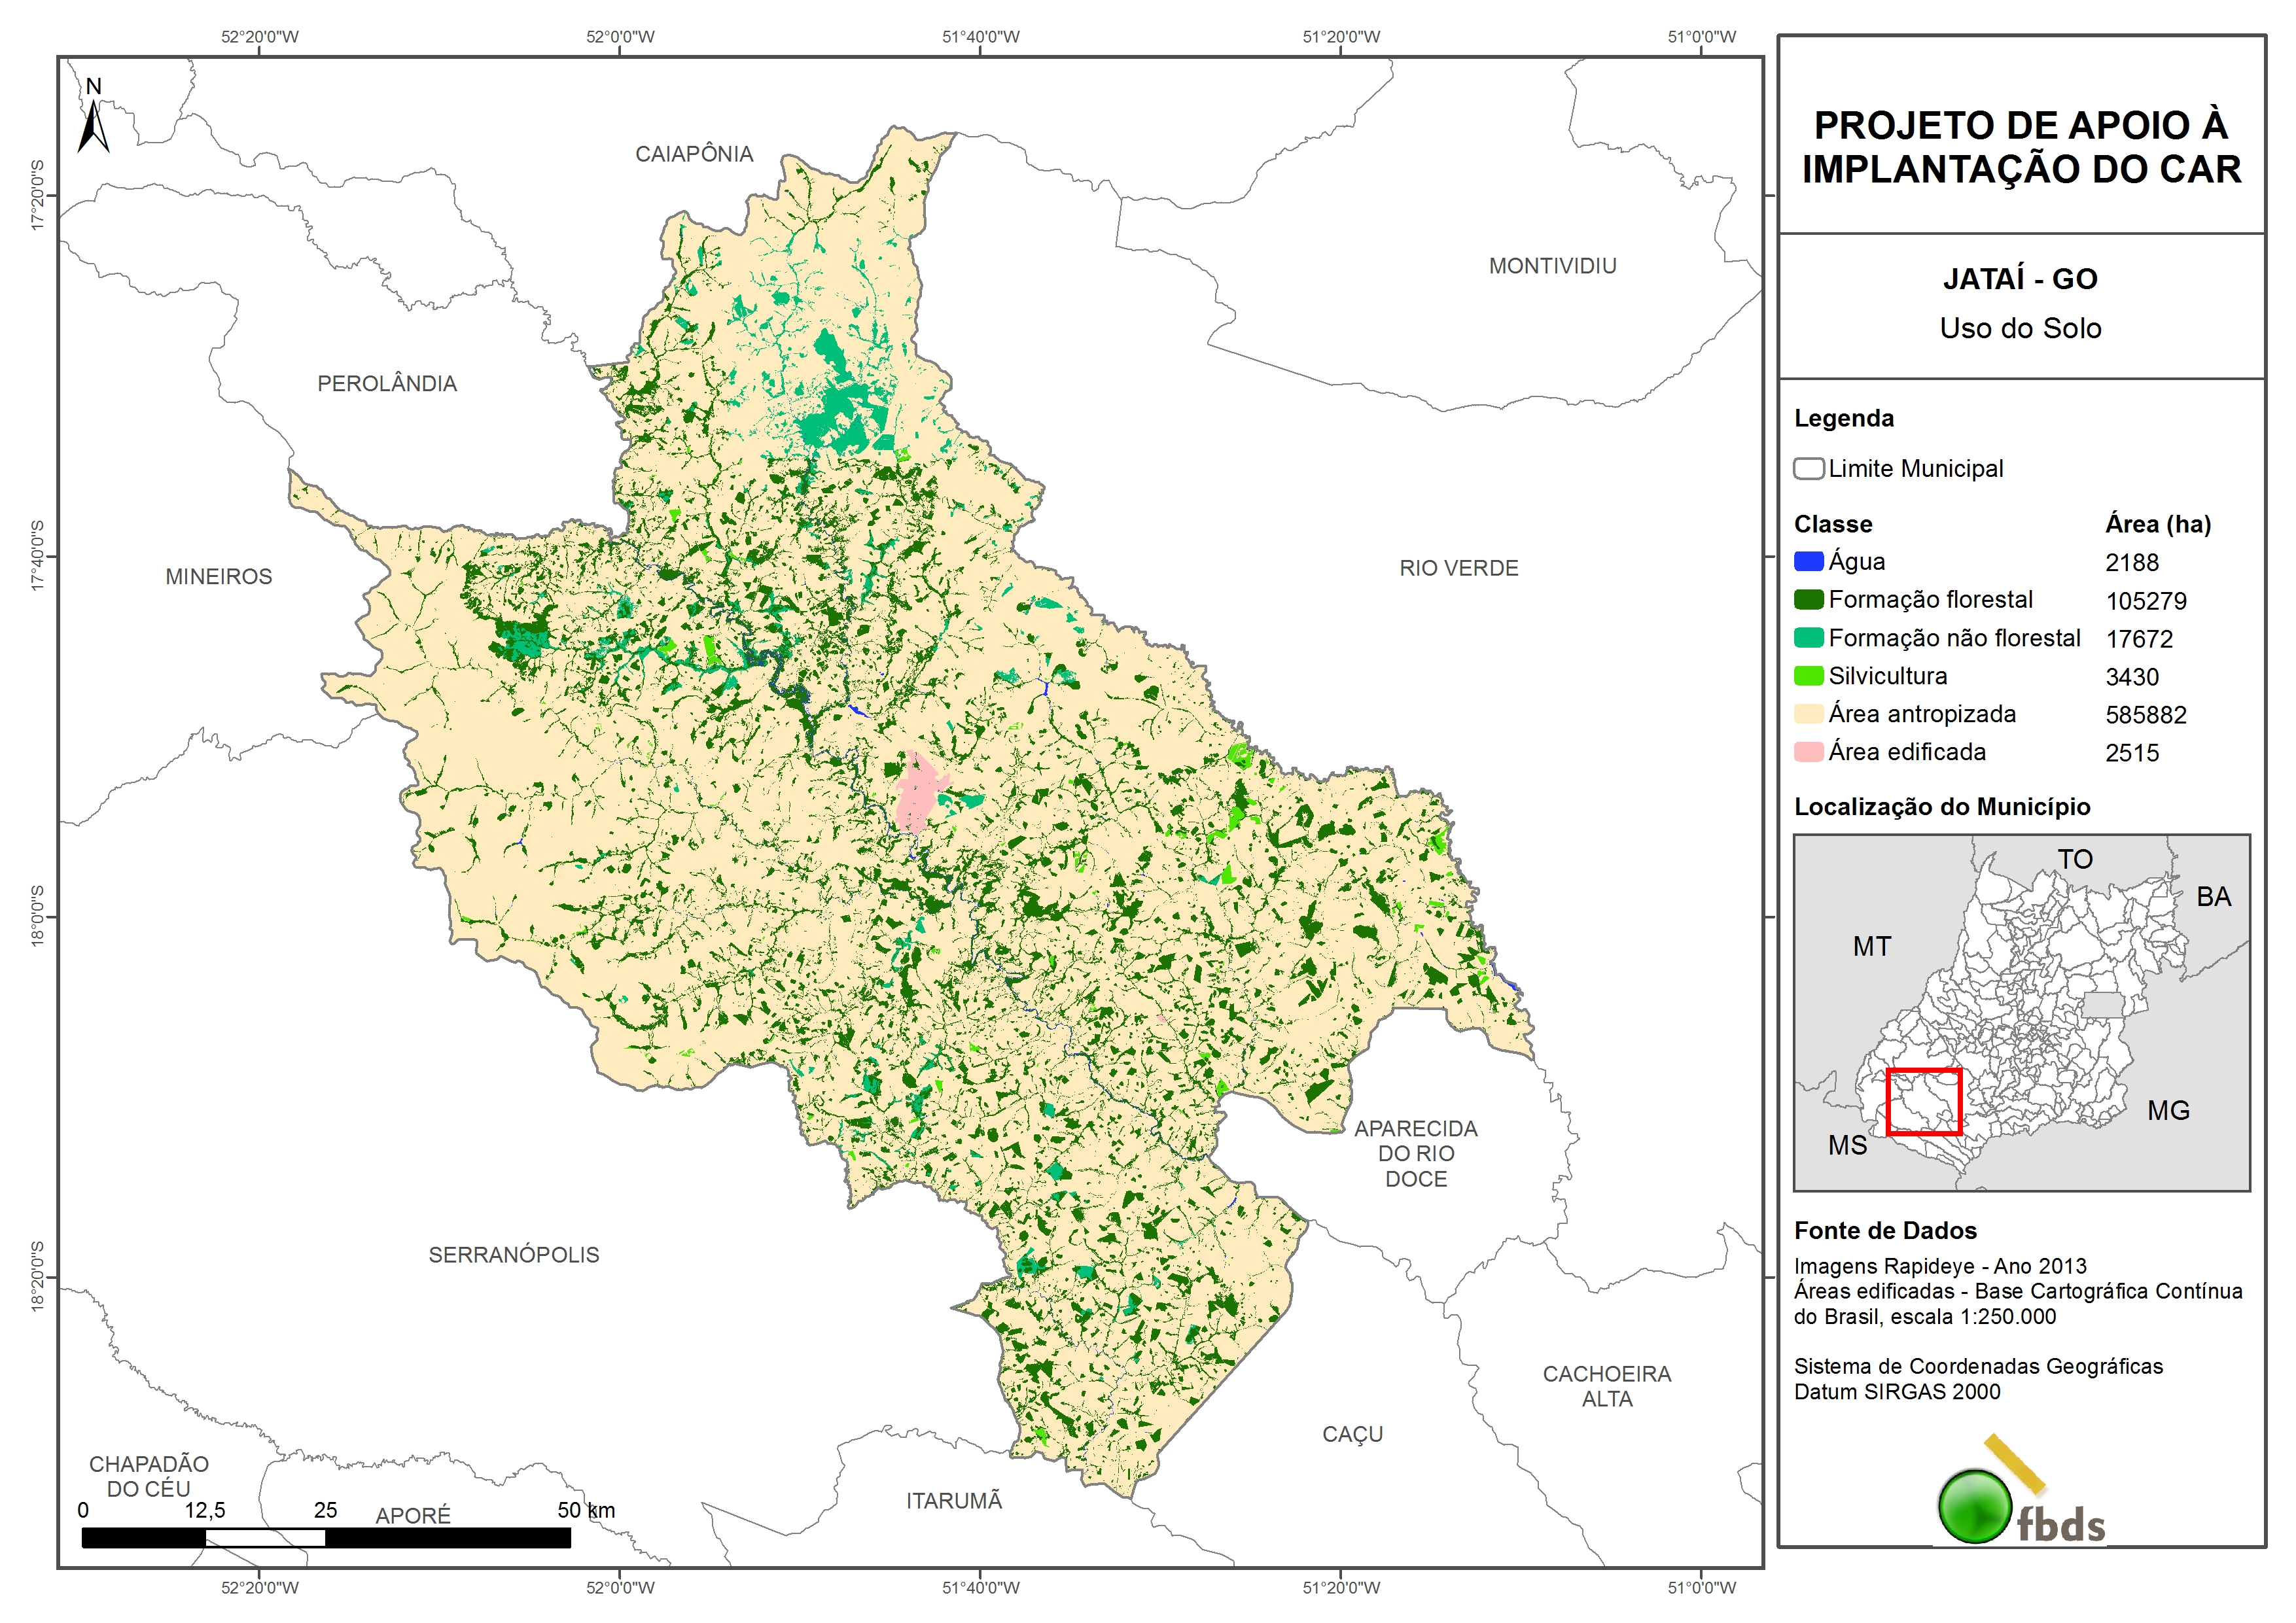Click the top 52°0'0"W longitude label

tap(620, 37)
